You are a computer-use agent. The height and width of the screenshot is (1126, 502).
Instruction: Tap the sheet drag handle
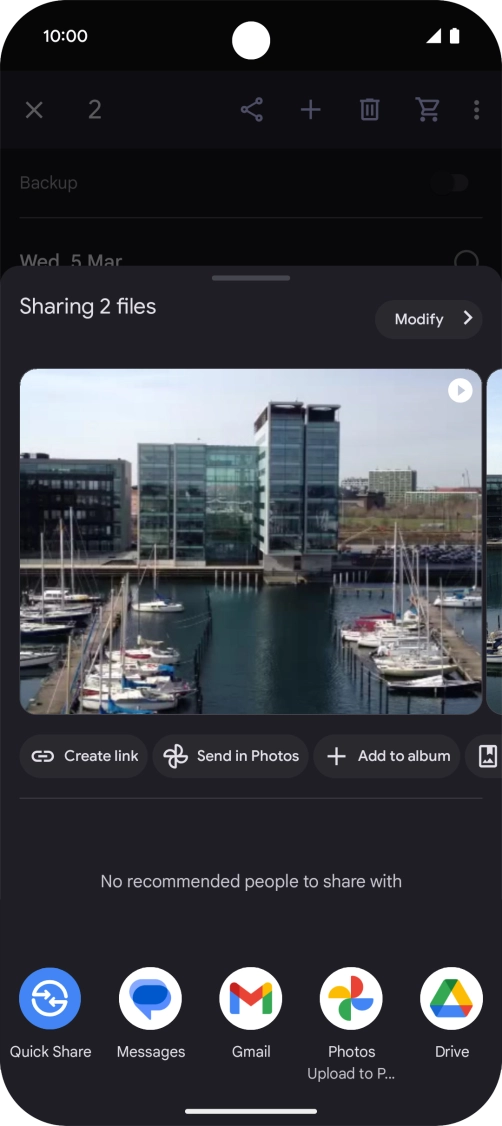coord(251,278)
